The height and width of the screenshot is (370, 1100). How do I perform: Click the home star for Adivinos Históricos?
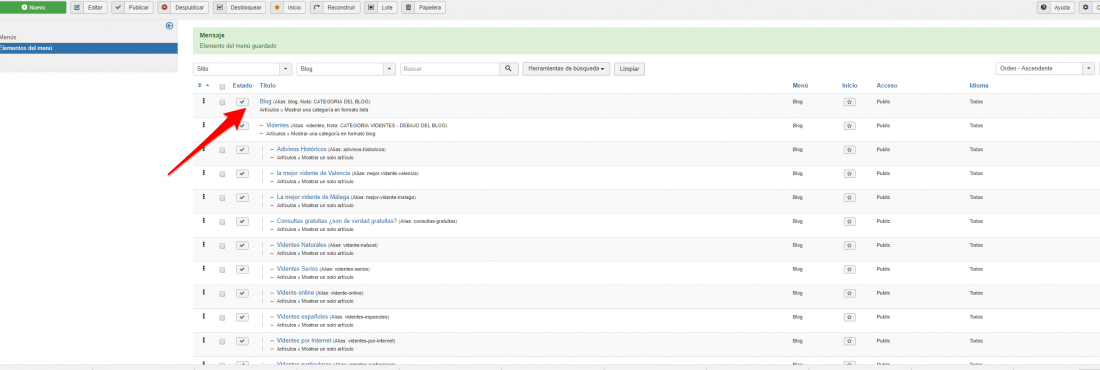tap(850, 150)
